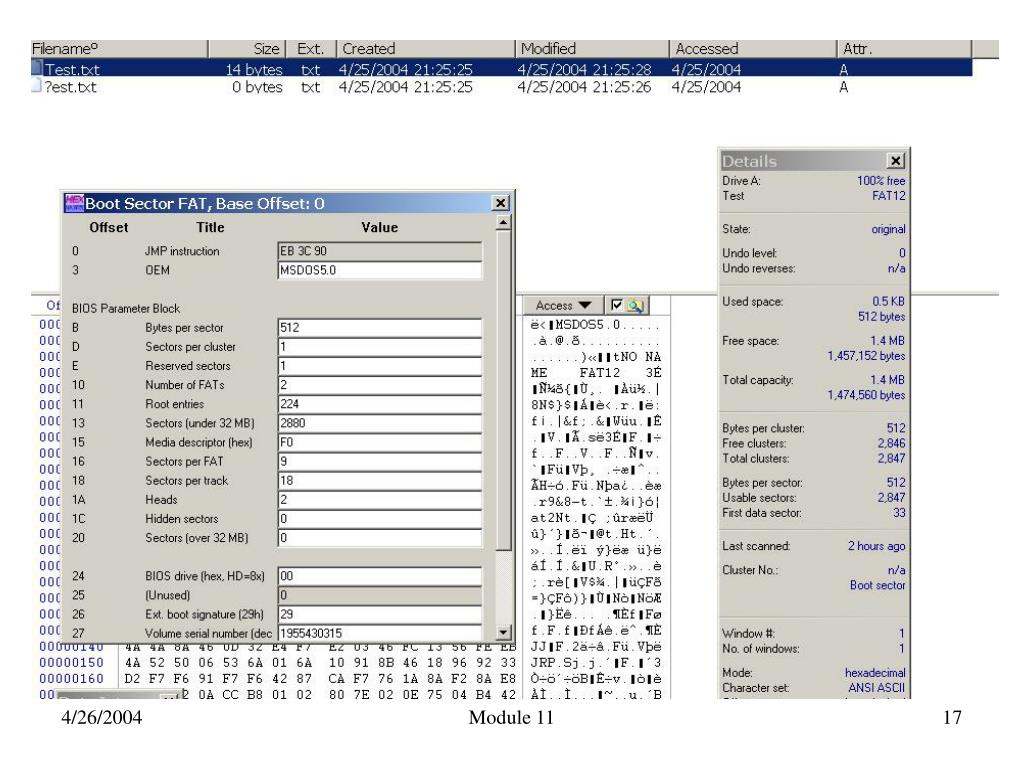Screen dimensions: 1024x768
Task: Click used space value '0.5 KB'
Action: tap(888, 301)
